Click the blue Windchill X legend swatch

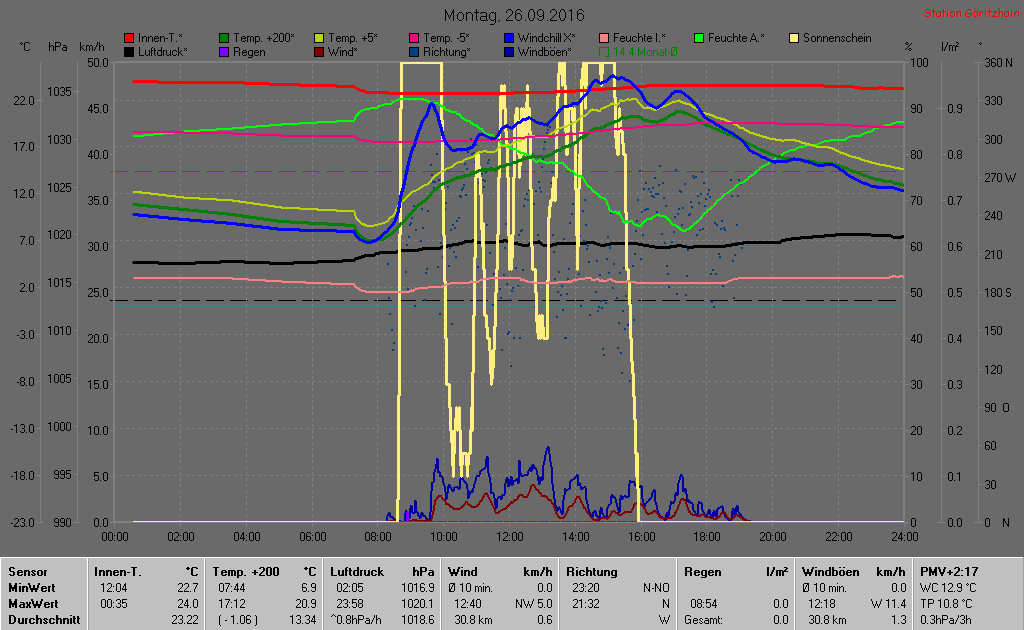pyautogui.click(x=509, y=39)
